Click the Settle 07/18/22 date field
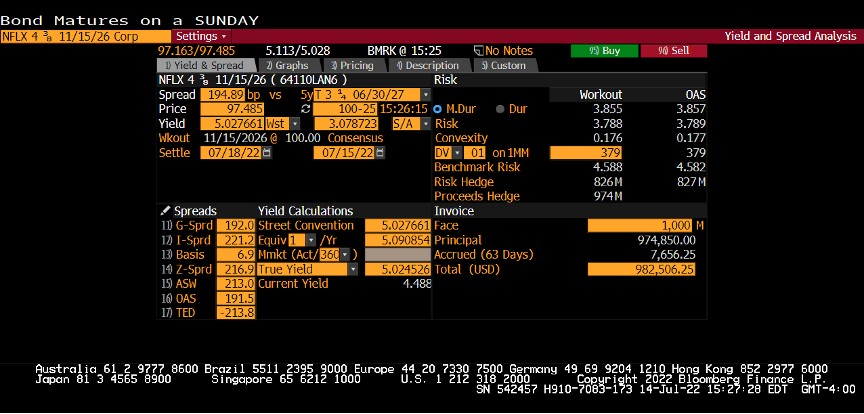The height and width of the screenshot is (414, 864). coord(231,153)
